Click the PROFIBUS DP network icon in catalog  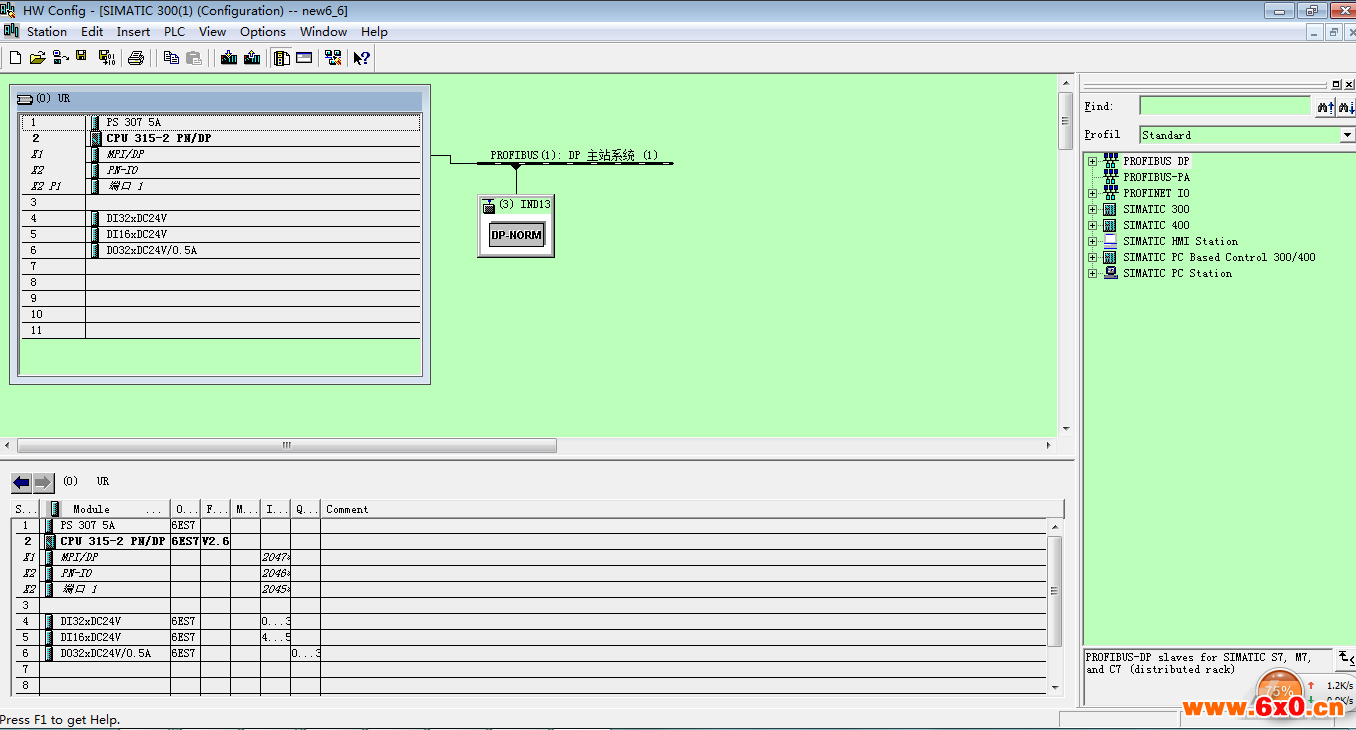1110,161
